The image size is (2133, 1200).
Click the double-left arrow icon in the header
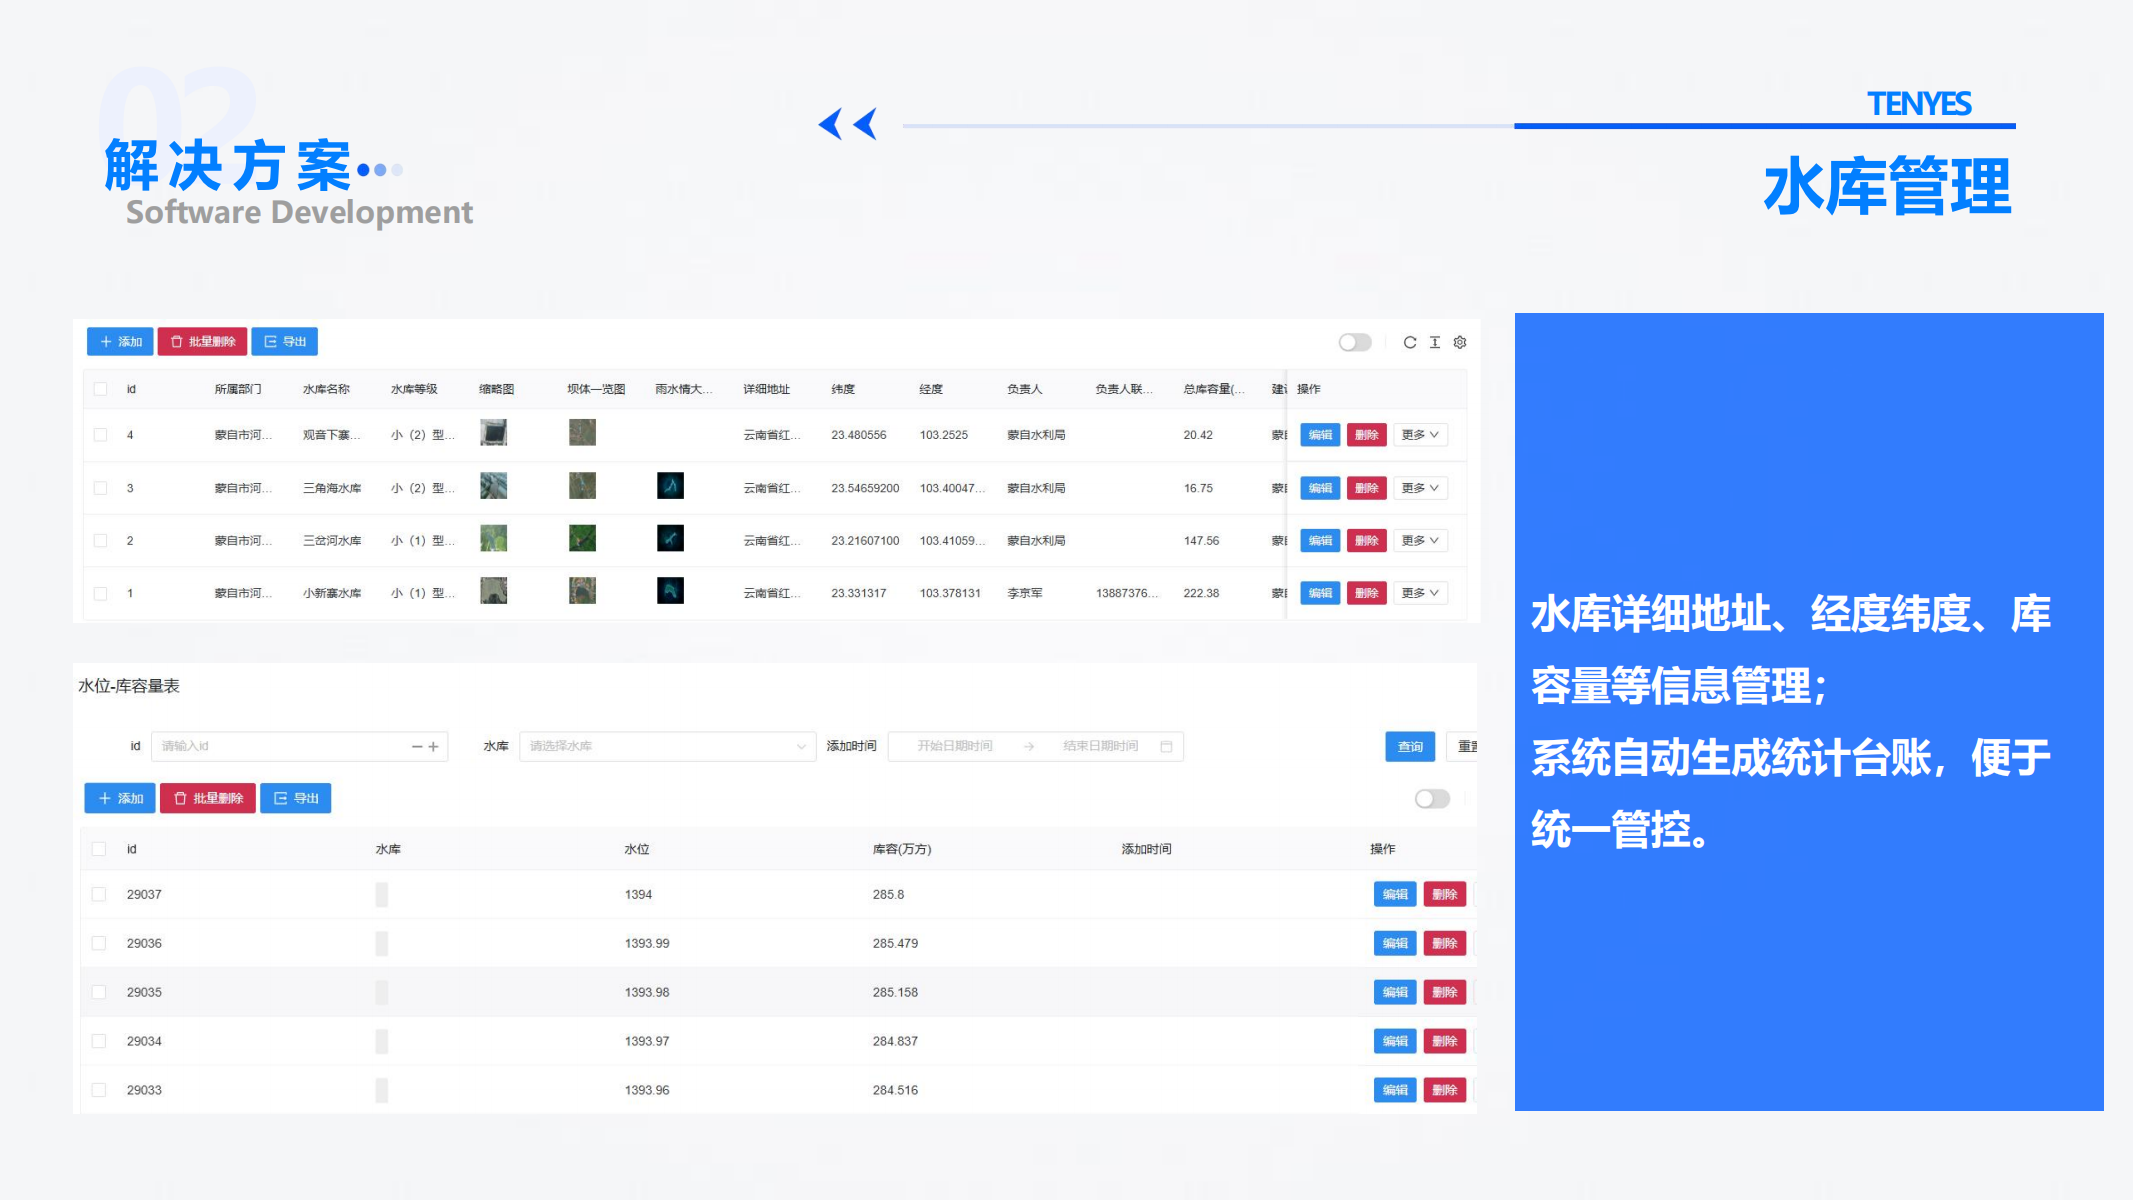(847, 124)
